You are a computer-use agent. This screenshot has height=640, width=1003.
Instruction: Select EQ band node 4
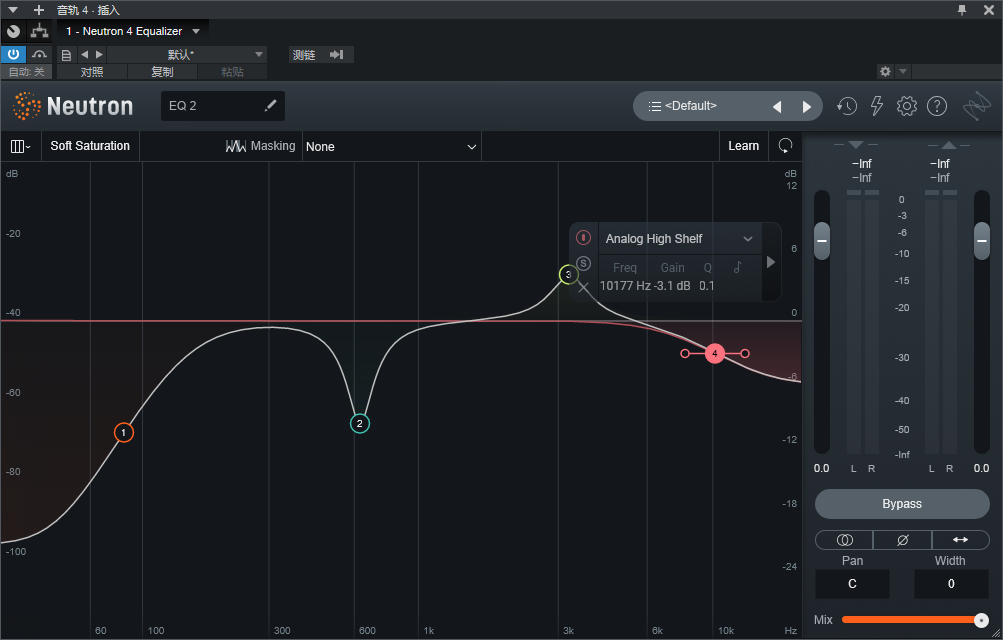(x=715, y=353)
